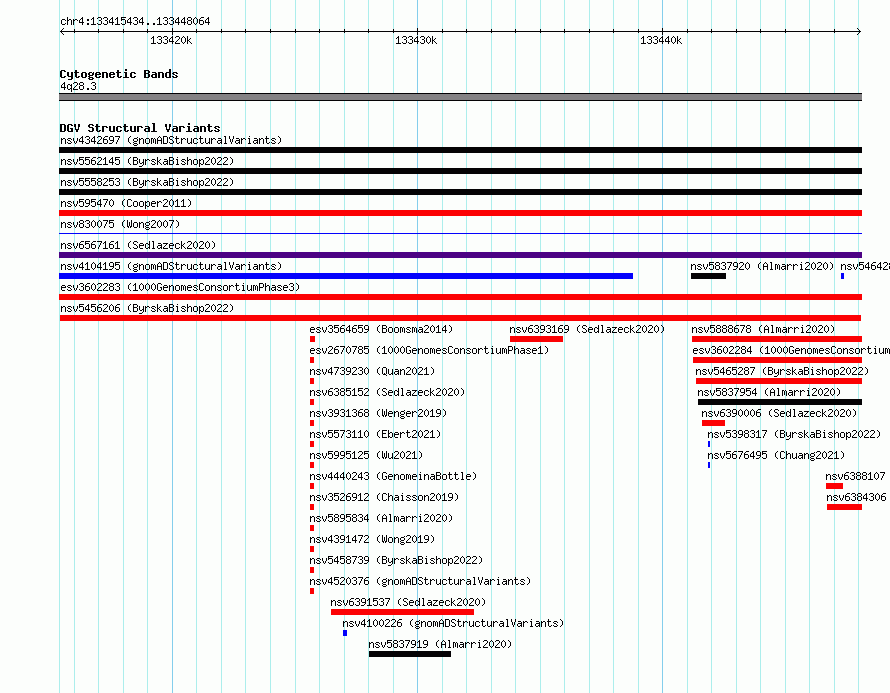Select esv3602284 variant label
Viewport: 890px width, 693px height.
pos(791,350)
